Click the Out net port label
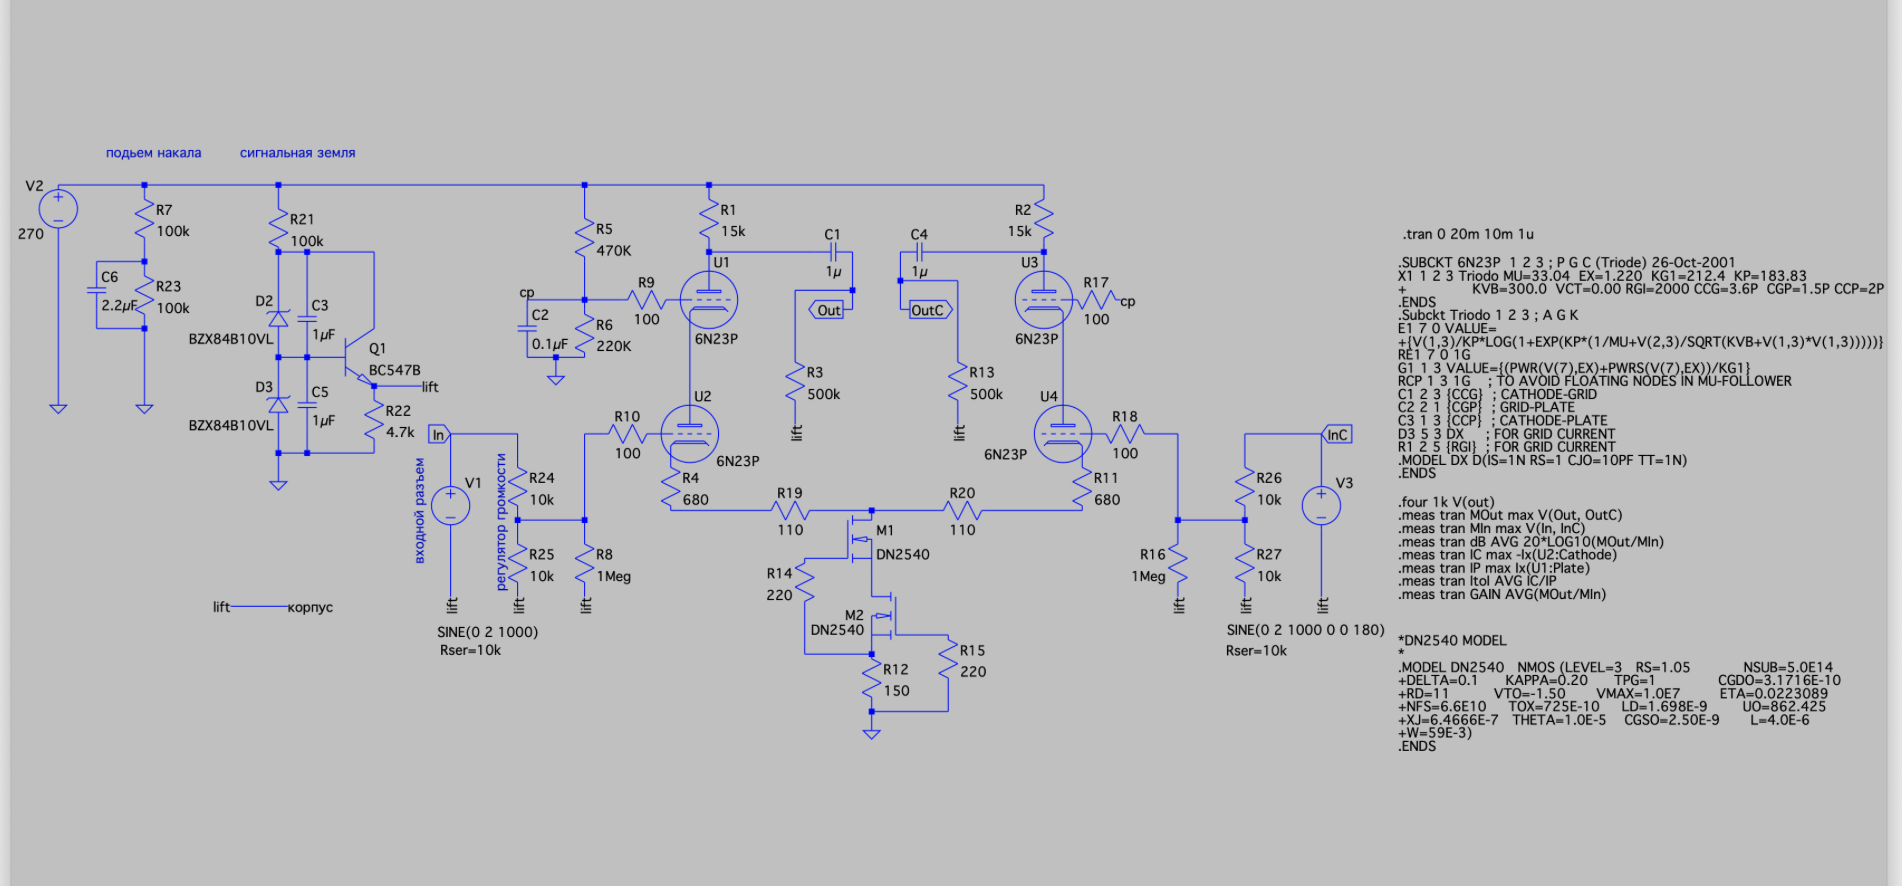Image resolution: width=1902 pixels, height=886 pixels. (x=827, y=310)
